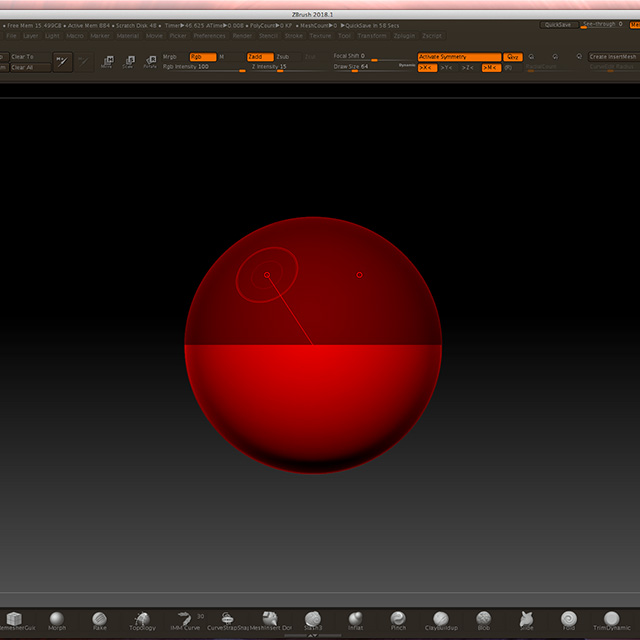This screenshot has width=640, height=640.
Task: Enable Y axis symmetry
Action: click(449, 68)
